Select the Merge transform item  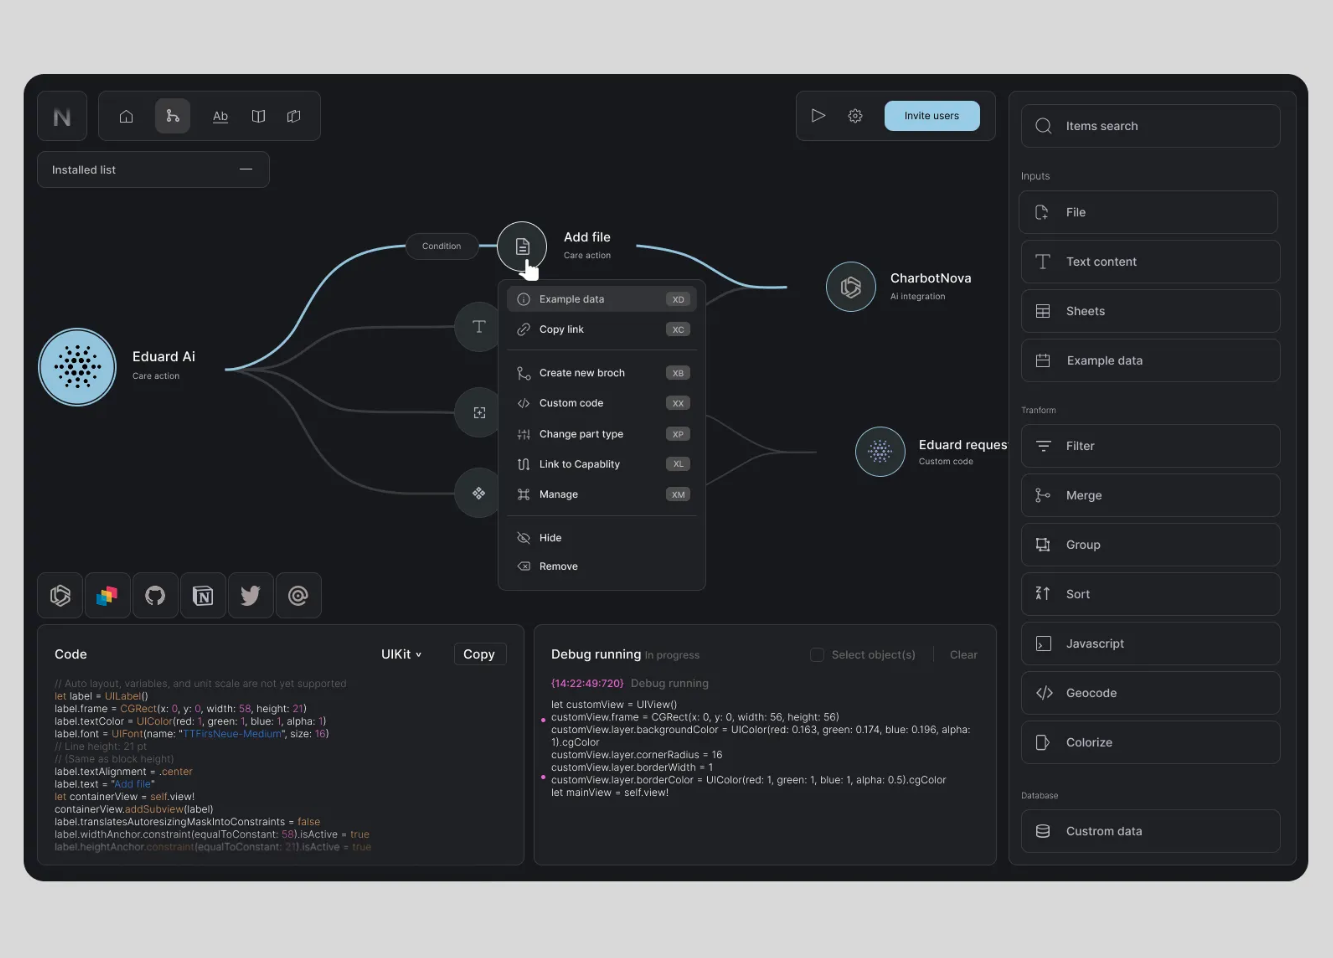(x=1149, y=494)
